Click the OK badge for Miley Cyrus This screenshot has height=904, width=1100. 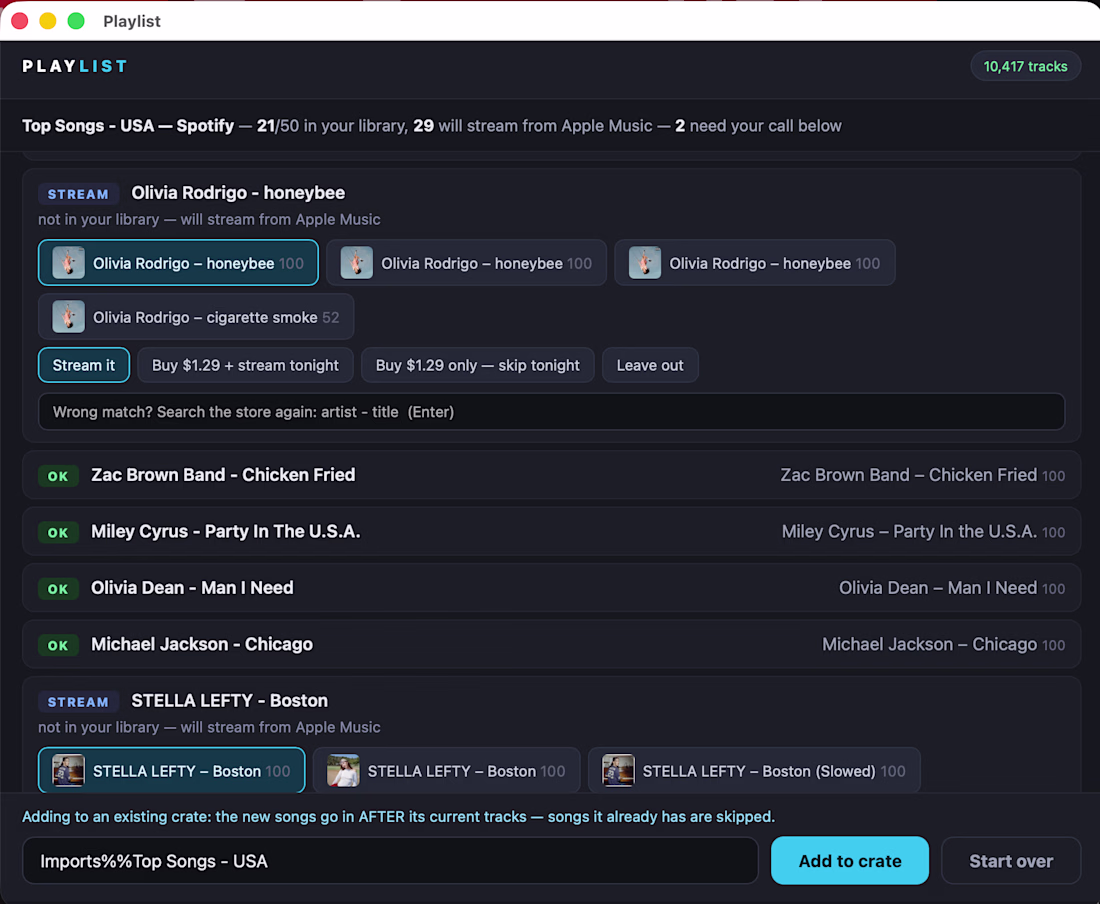58,532
